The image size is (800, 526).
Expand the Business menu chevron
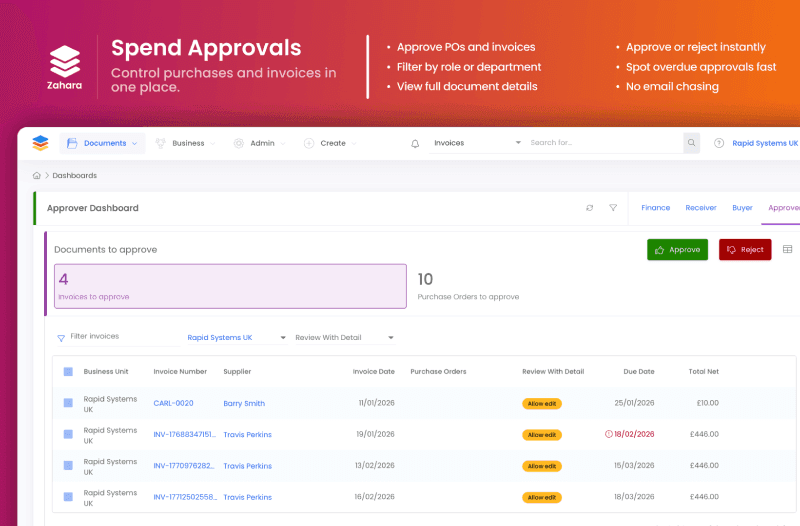212,144
